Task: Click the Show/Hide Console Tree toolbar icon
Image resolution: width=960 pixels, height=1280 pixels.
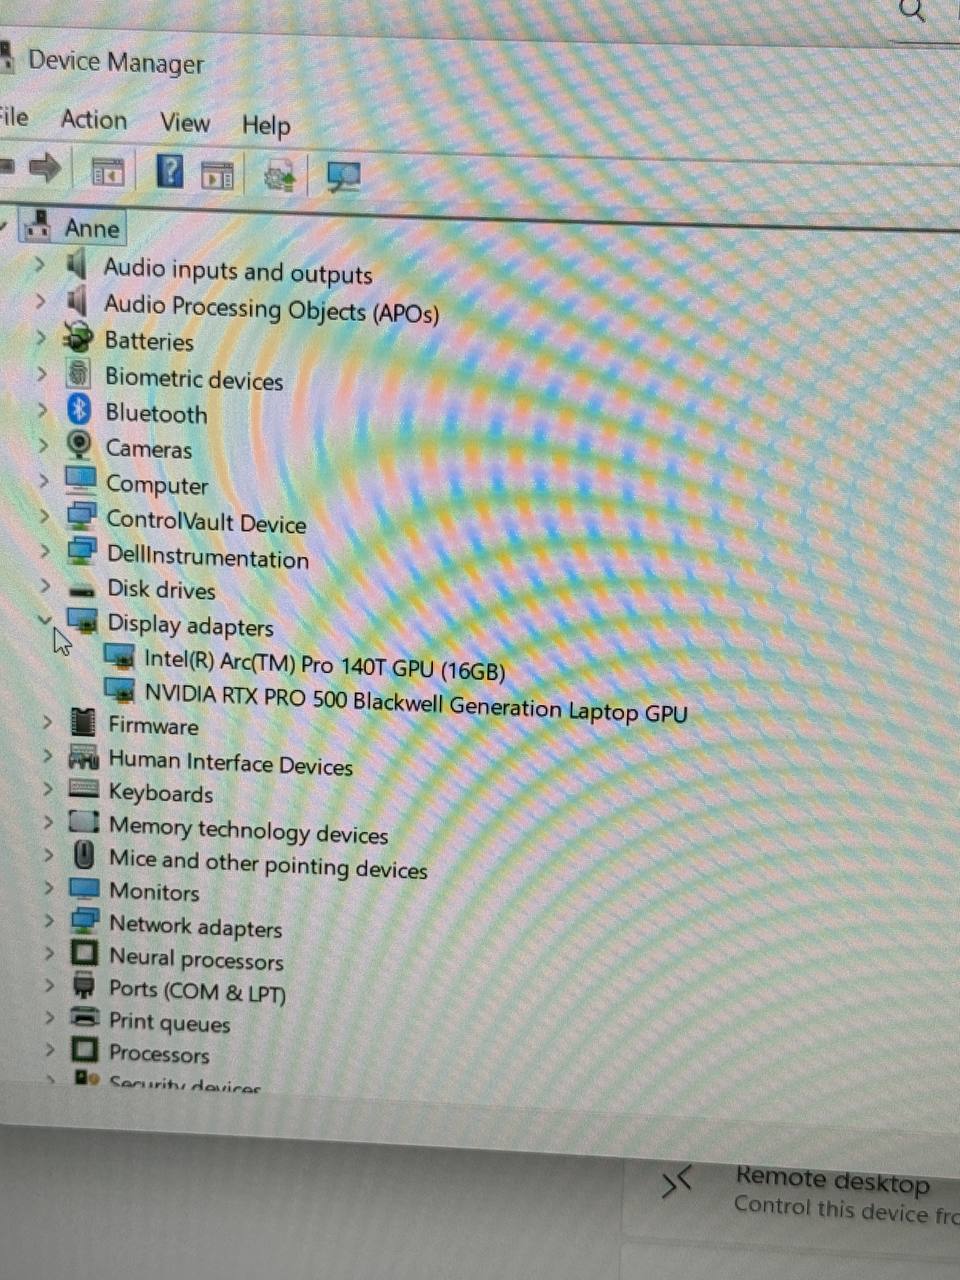Action: [x=108, y=172]
